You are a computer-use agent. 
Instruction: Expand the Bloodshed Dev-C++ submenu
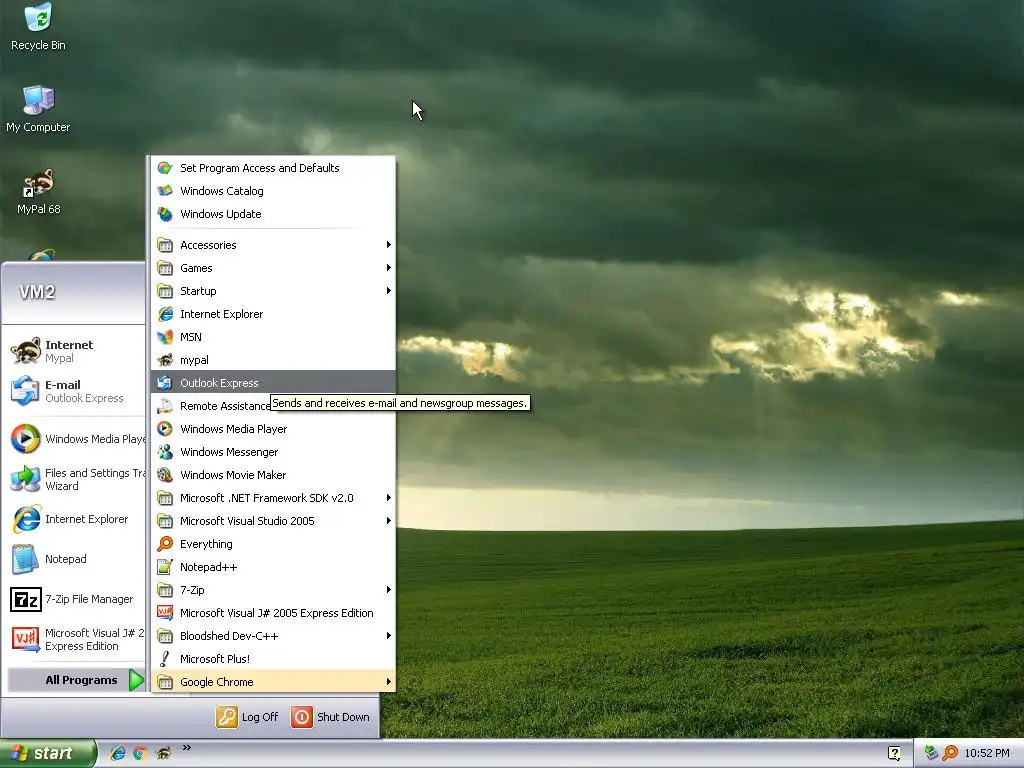(273, 635)
